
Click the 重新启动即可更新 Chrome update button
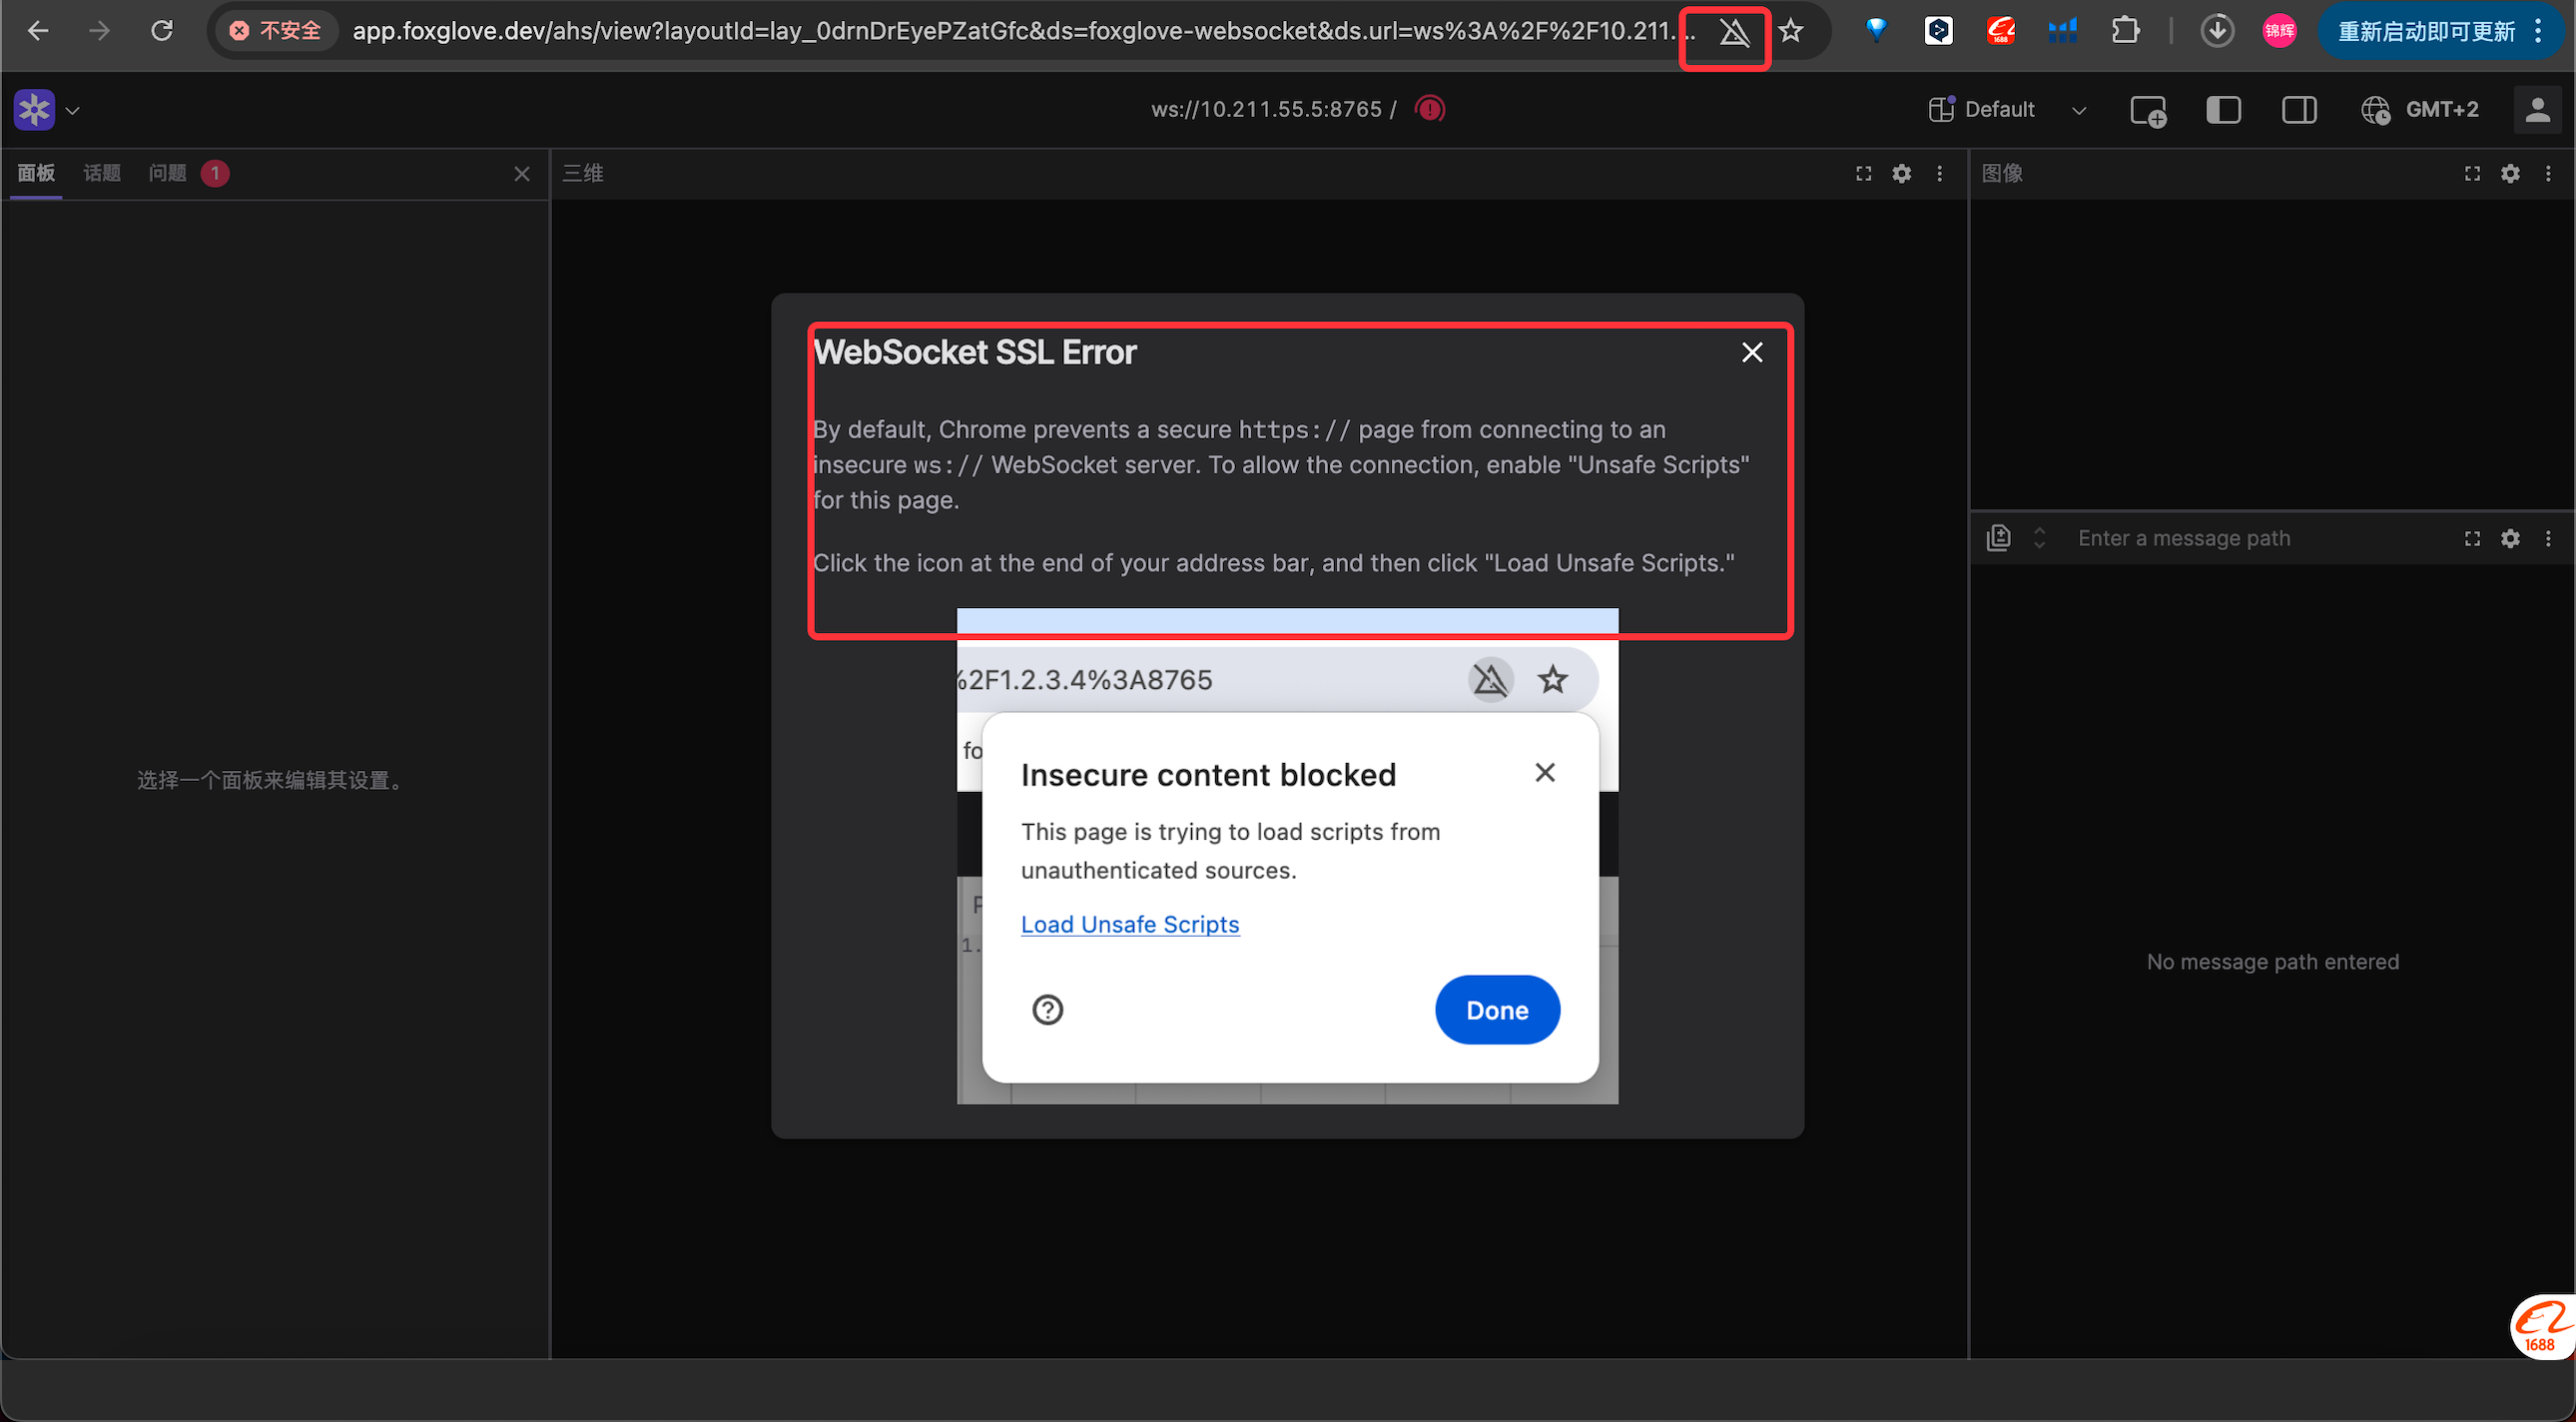click(2426, 32)
